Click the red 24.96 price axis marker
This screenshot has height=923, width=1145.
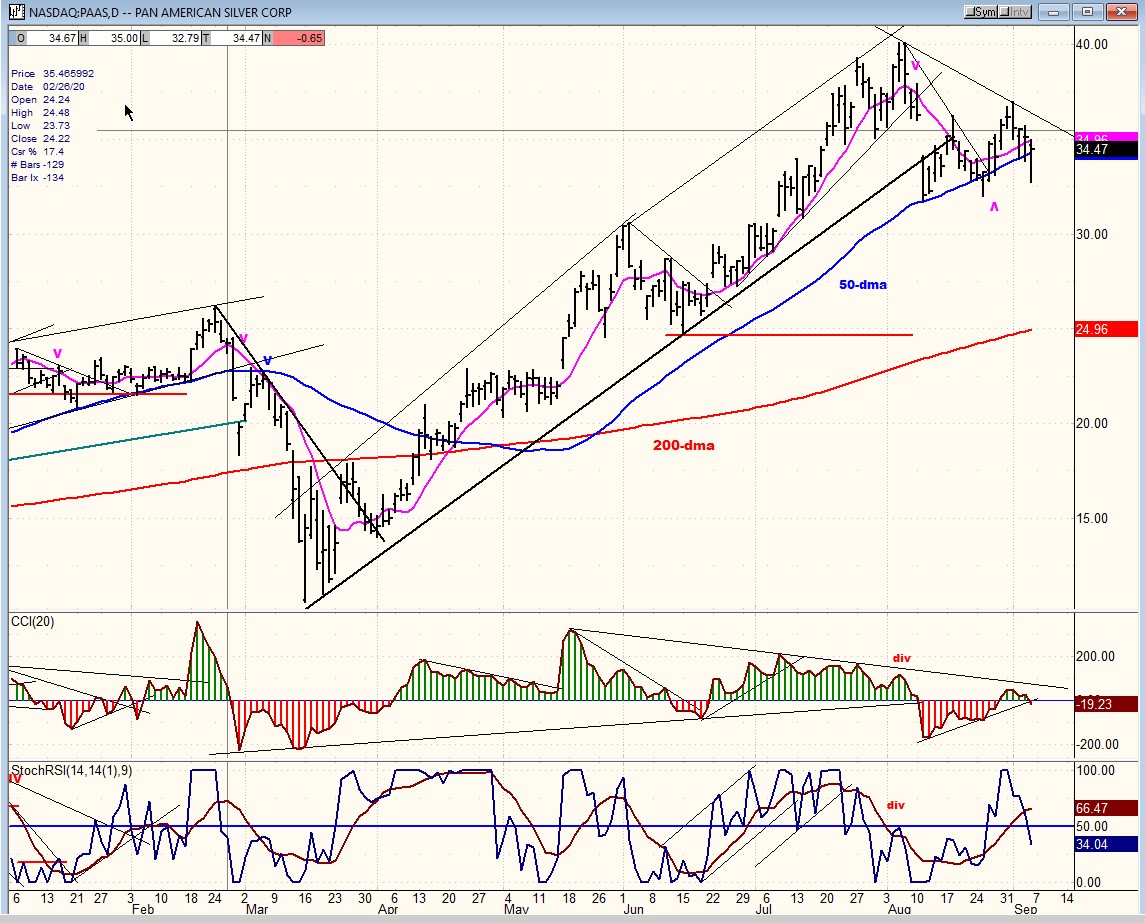point(1106,329)
